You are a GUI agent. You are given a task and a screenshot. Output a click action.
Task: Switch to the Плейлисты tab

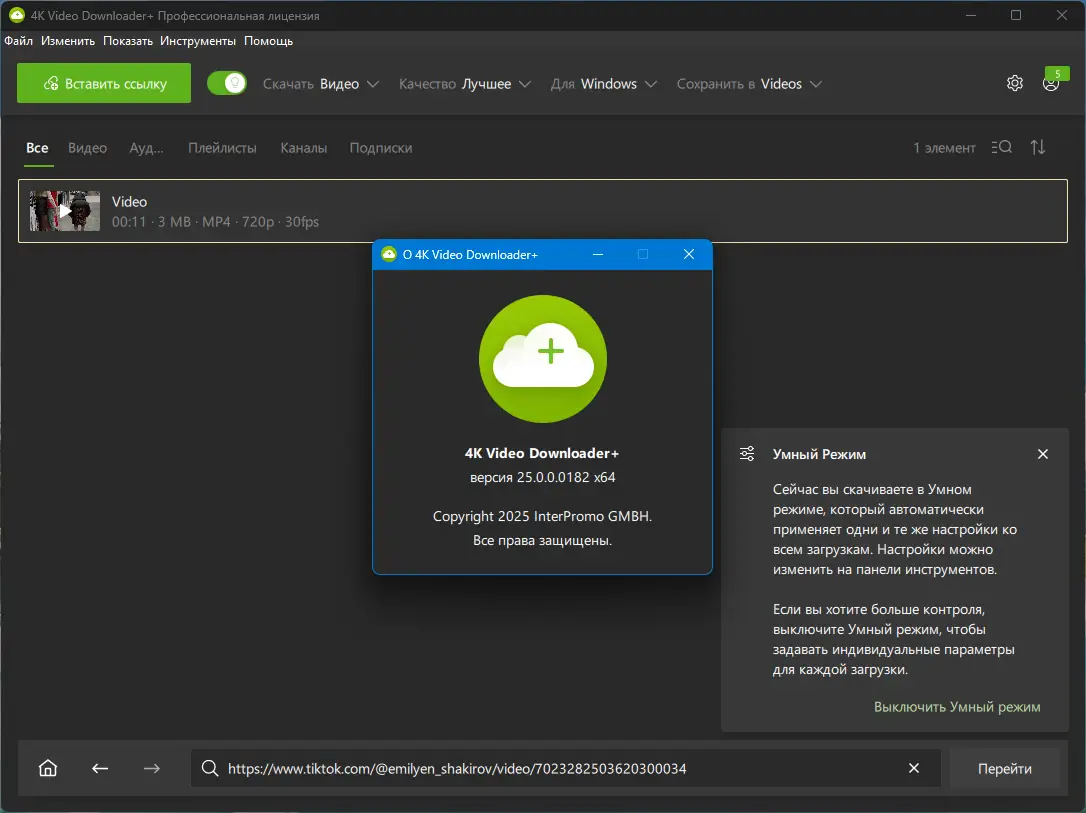click(222, 148)
